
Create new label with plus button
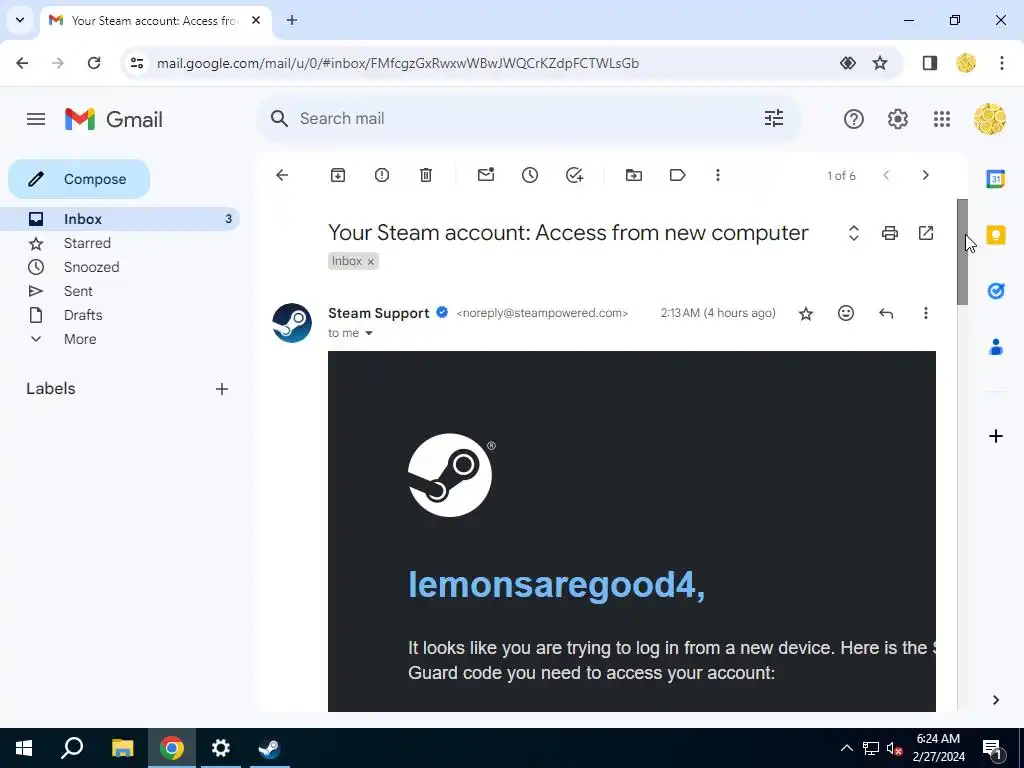pyautogui.click(x=222, y=389)
